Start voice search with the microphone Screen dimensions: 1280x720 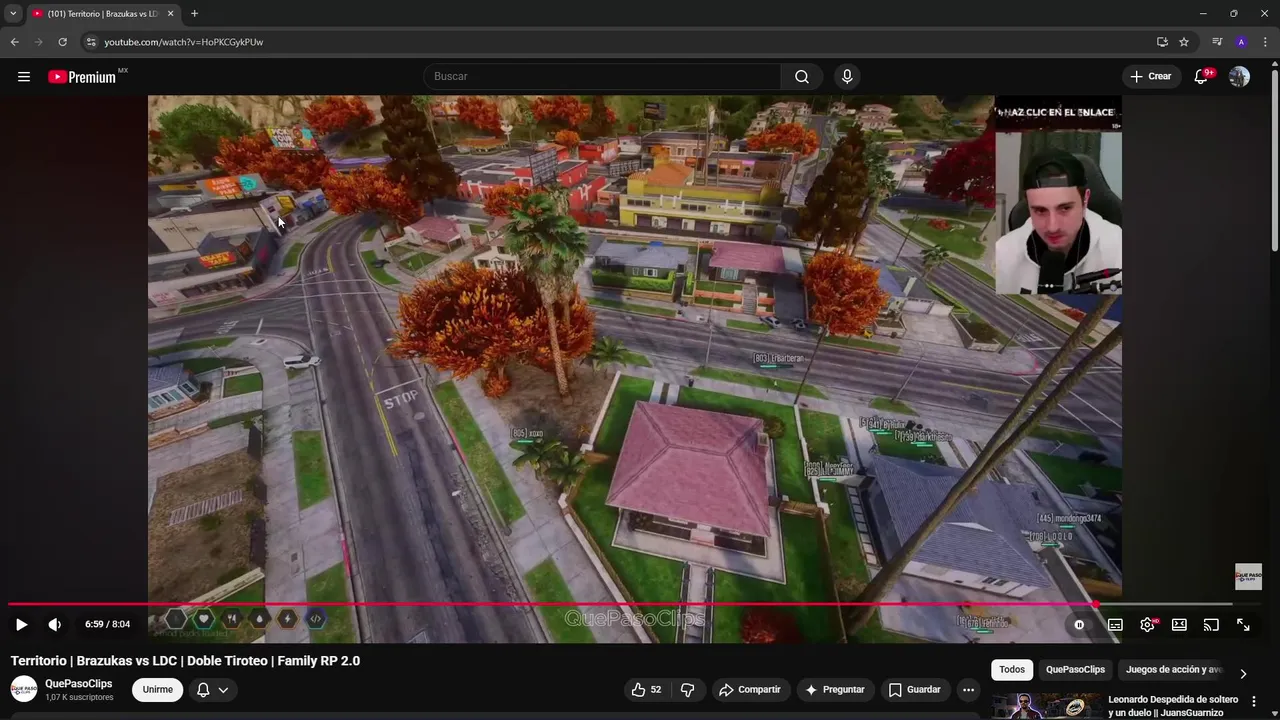pos(847,77)
